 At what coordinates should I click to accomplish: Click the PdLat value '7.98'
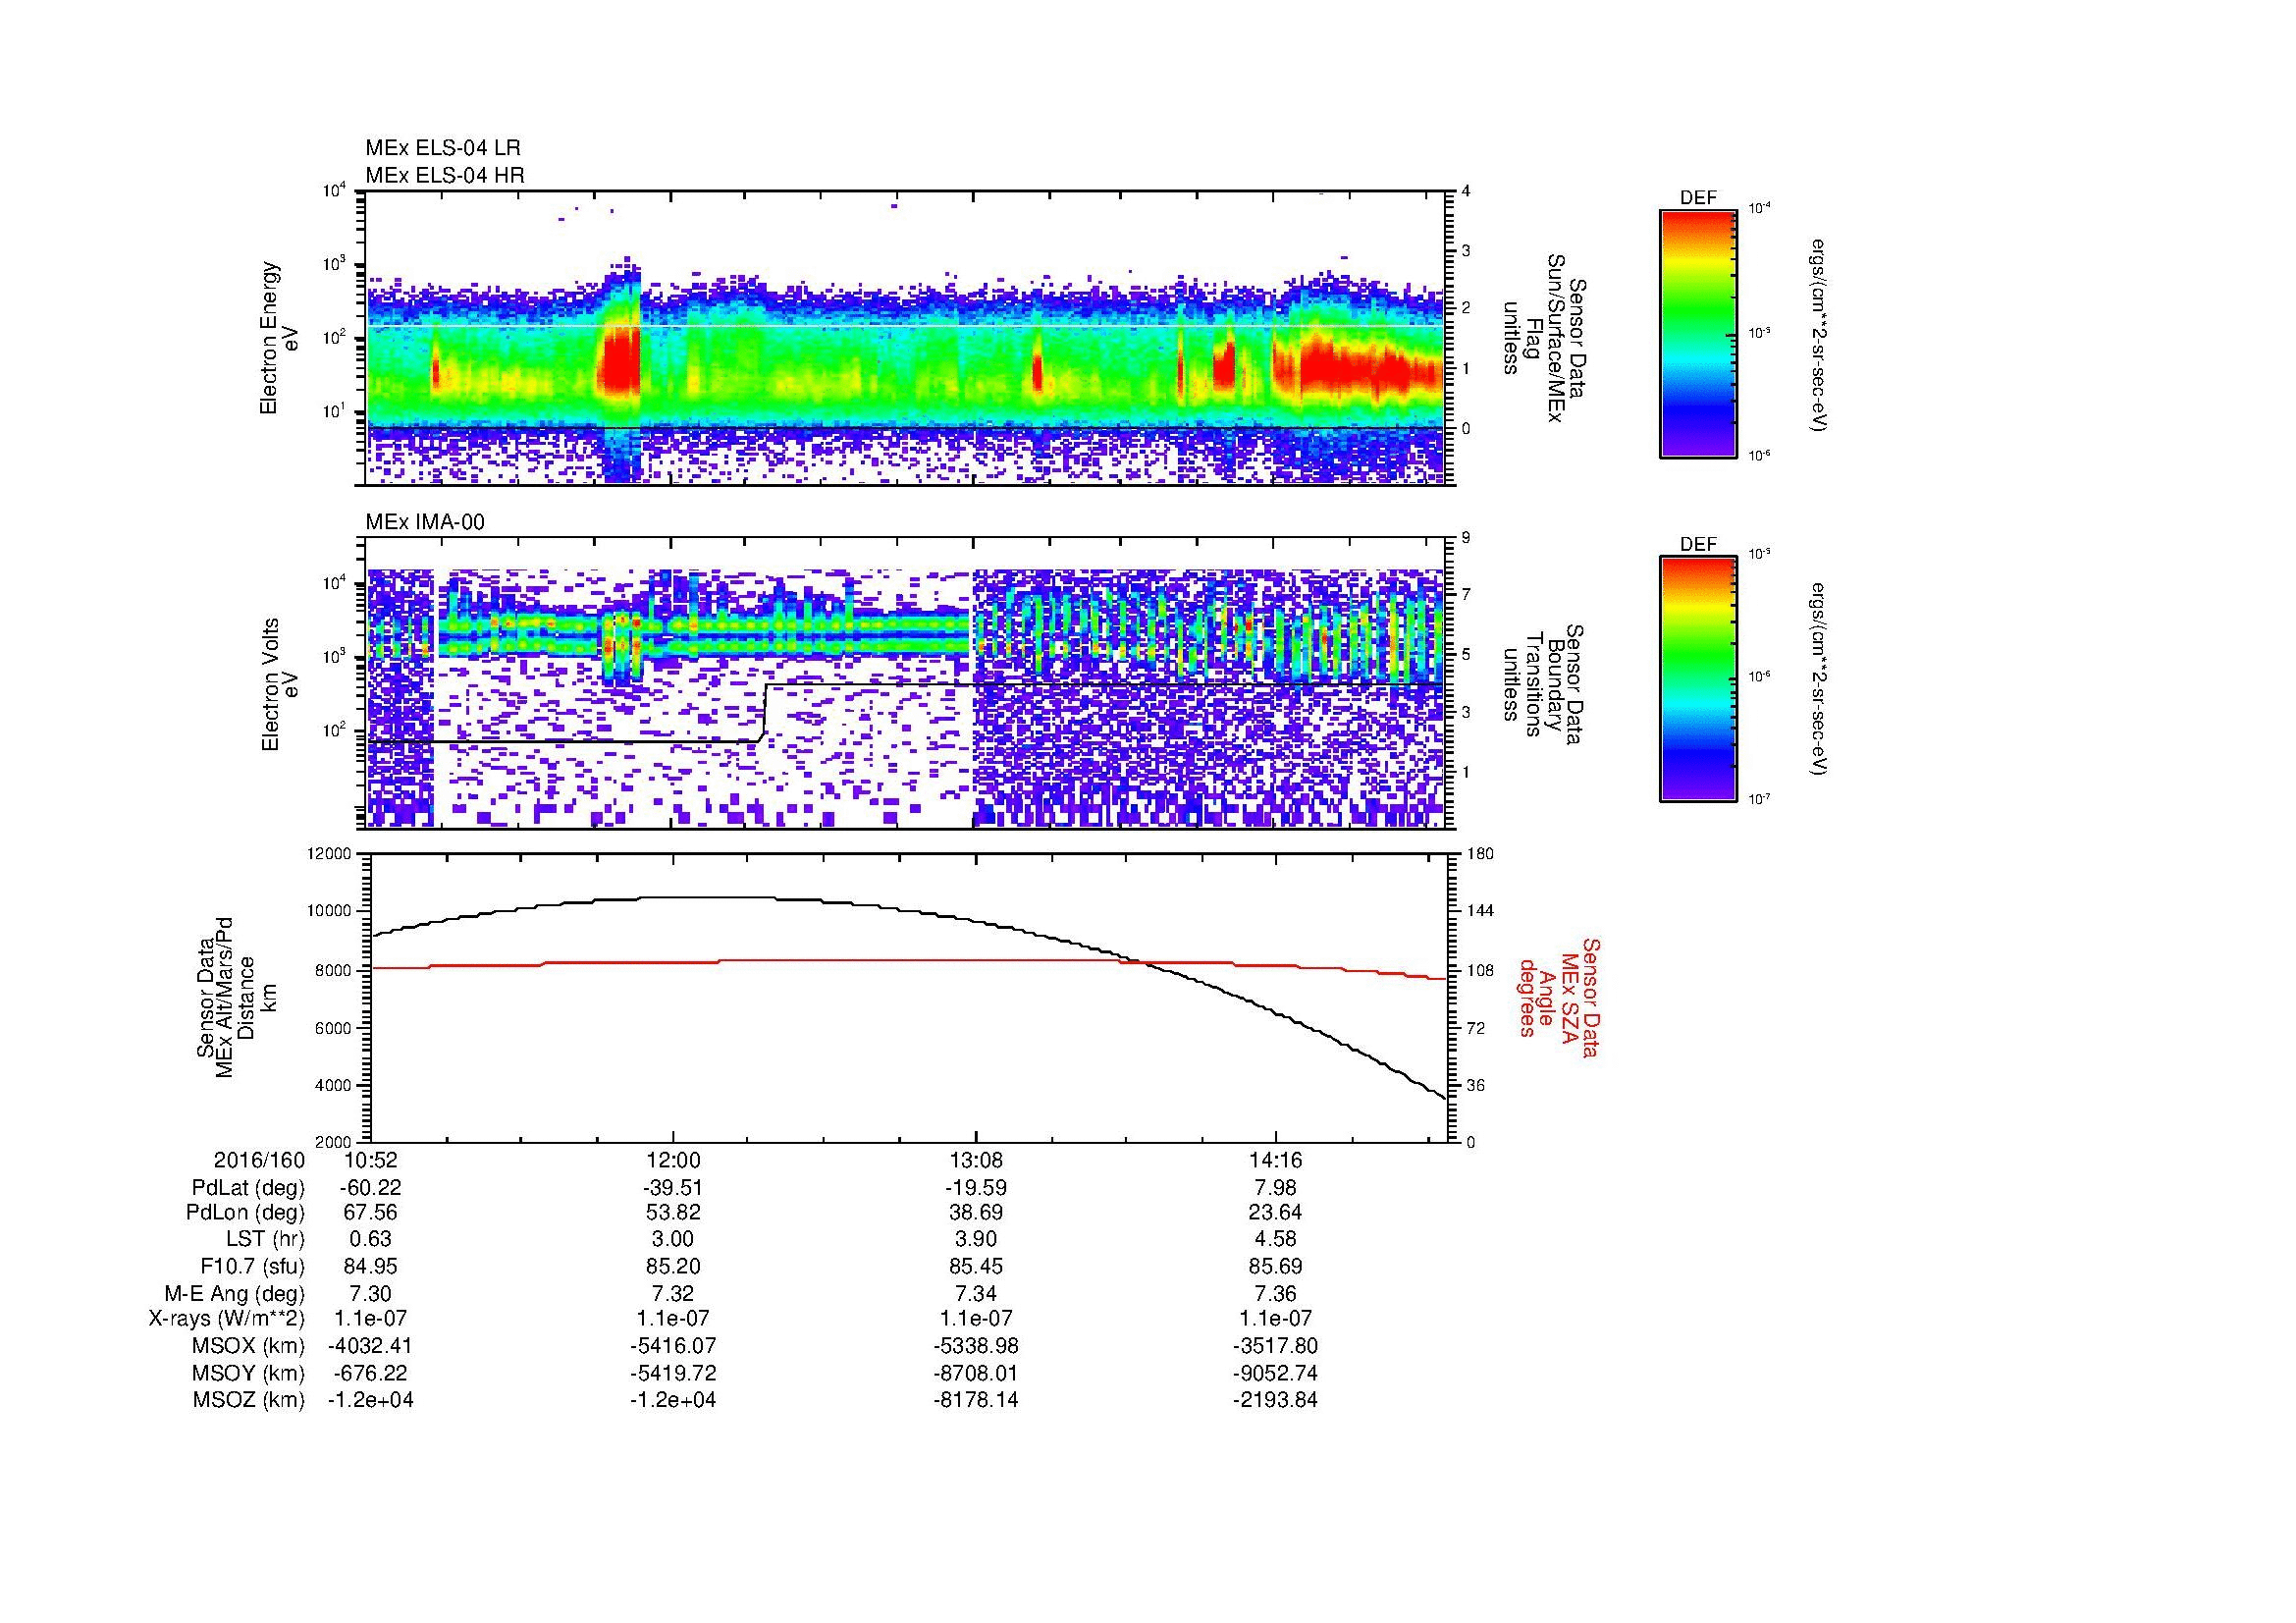click(x=1276, y=1188)
